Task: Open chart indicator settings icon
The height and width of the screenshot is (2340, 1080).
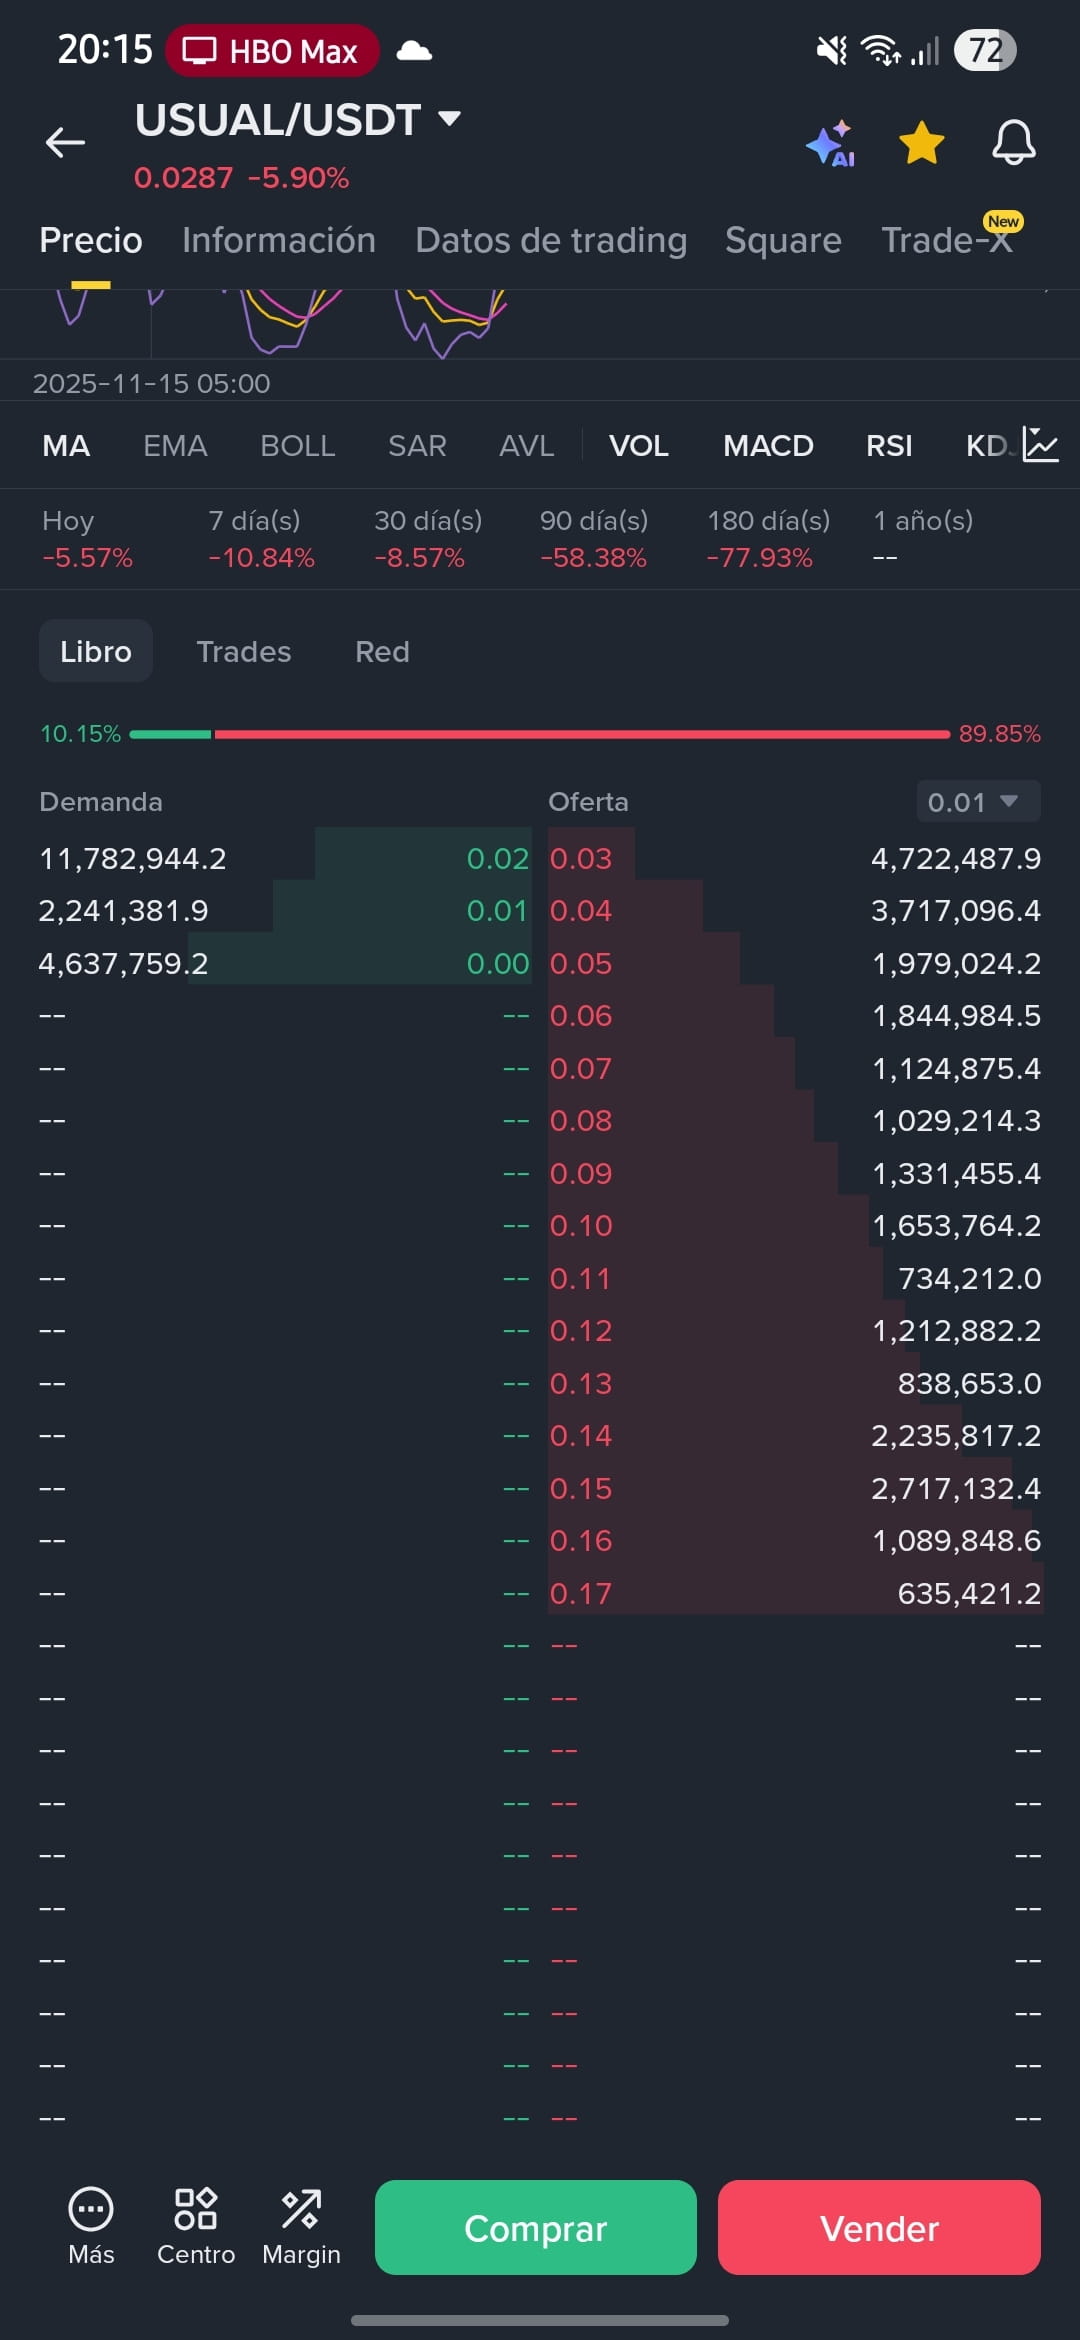Action: [x=1040, y=444]
